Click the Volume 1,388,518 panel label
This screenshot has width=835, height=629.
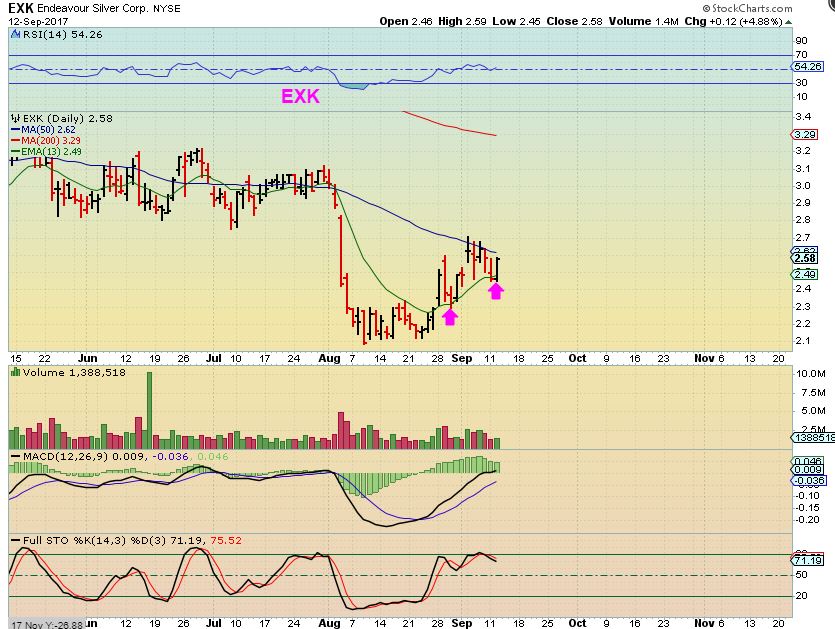[74, 372]
